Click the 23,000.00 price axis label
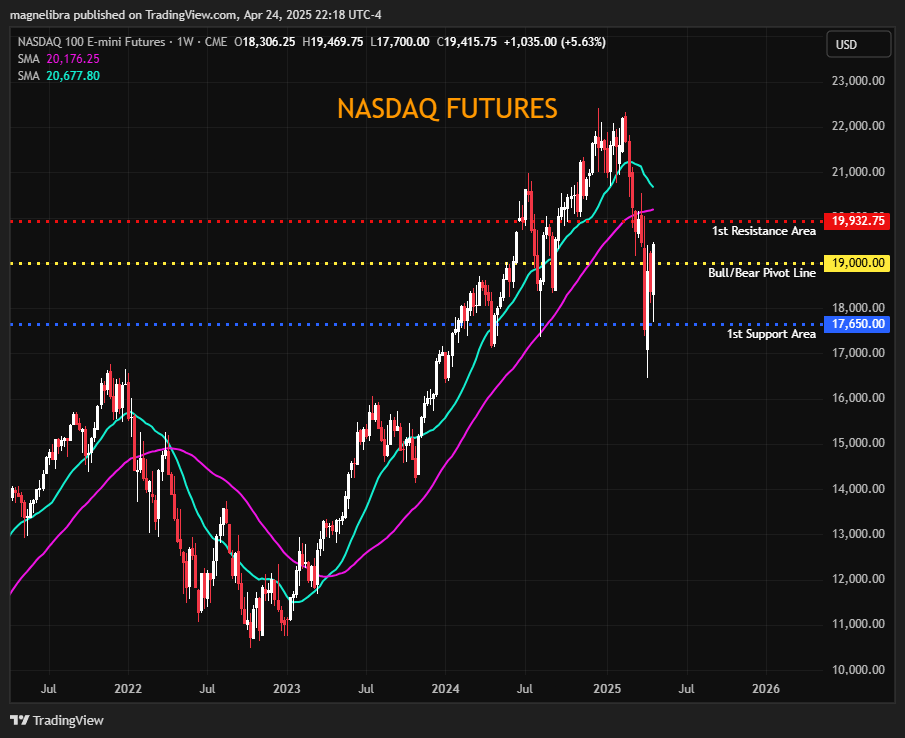The image size is (905, 738). pyautogui.click(x=858, y=81)
